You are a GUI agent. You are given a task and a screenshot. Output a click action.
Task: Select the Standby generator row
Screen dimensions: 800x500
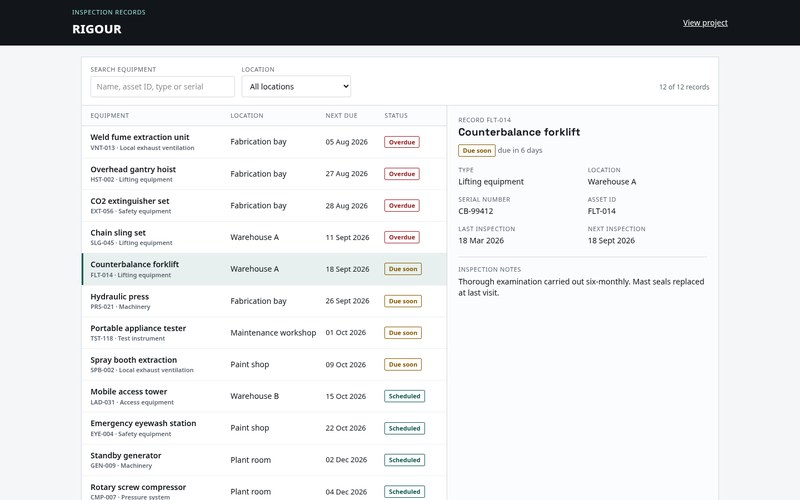tap(264, 460)
